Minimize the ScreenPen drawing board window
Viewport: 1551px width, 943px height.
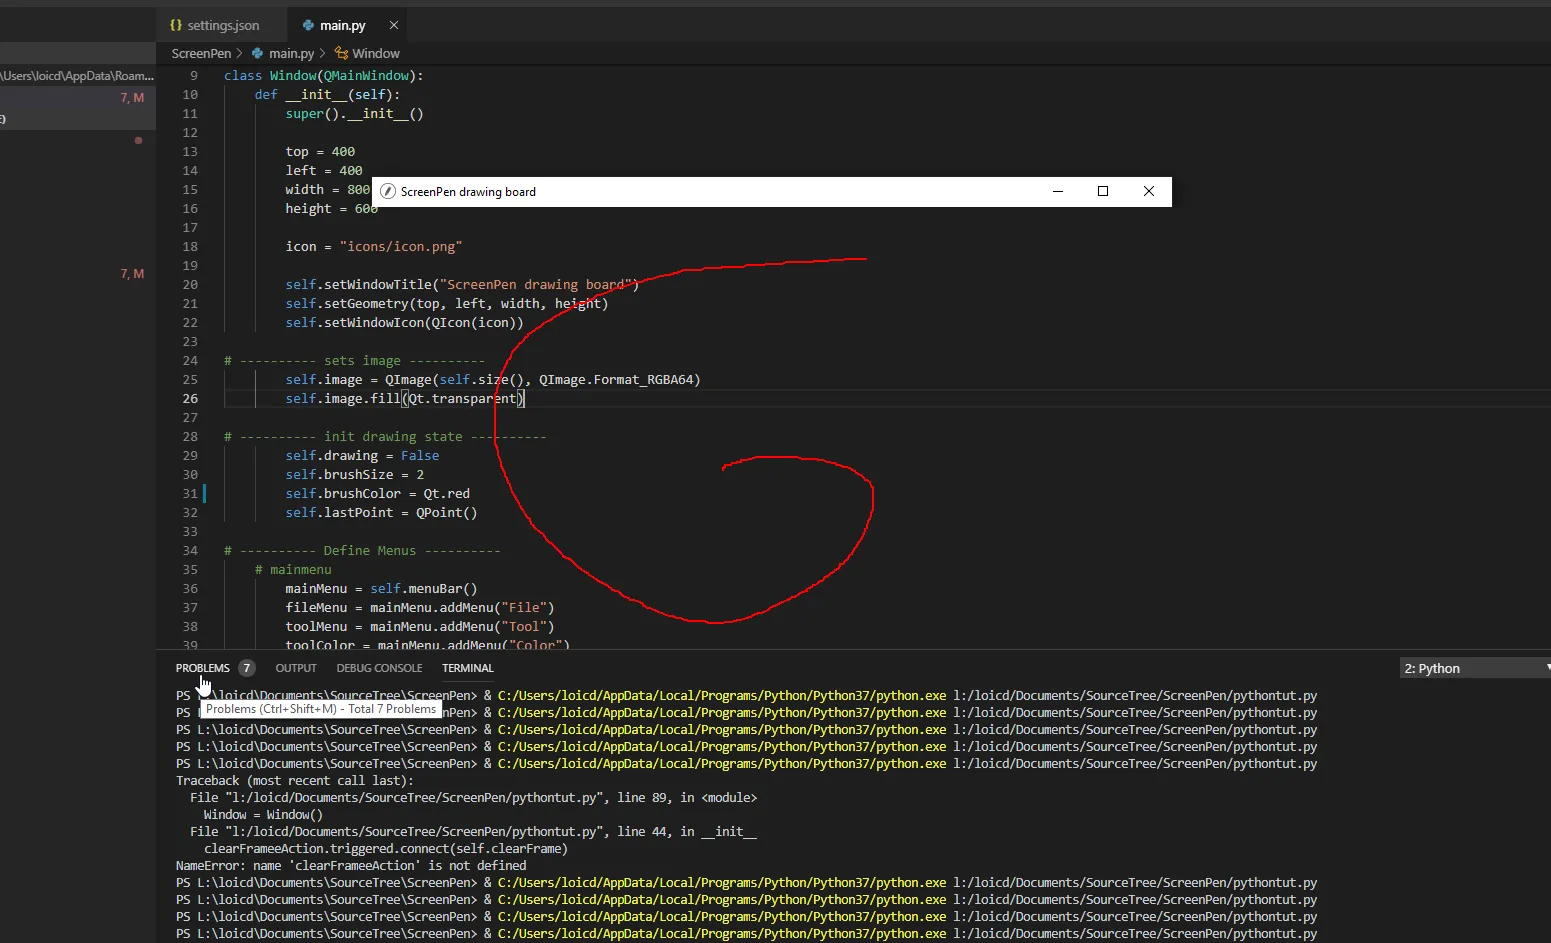pyautogui.click(x=1057, y=191)
